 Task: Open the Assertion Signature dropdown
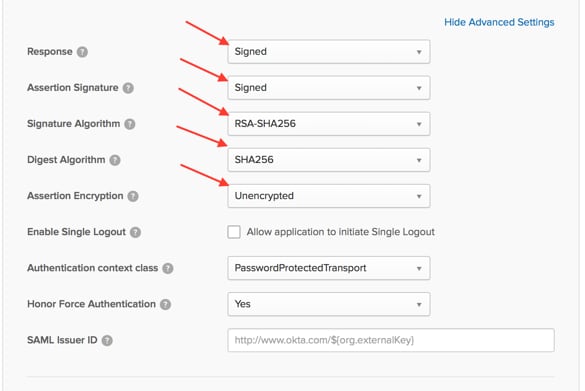(x=329, y=88)
